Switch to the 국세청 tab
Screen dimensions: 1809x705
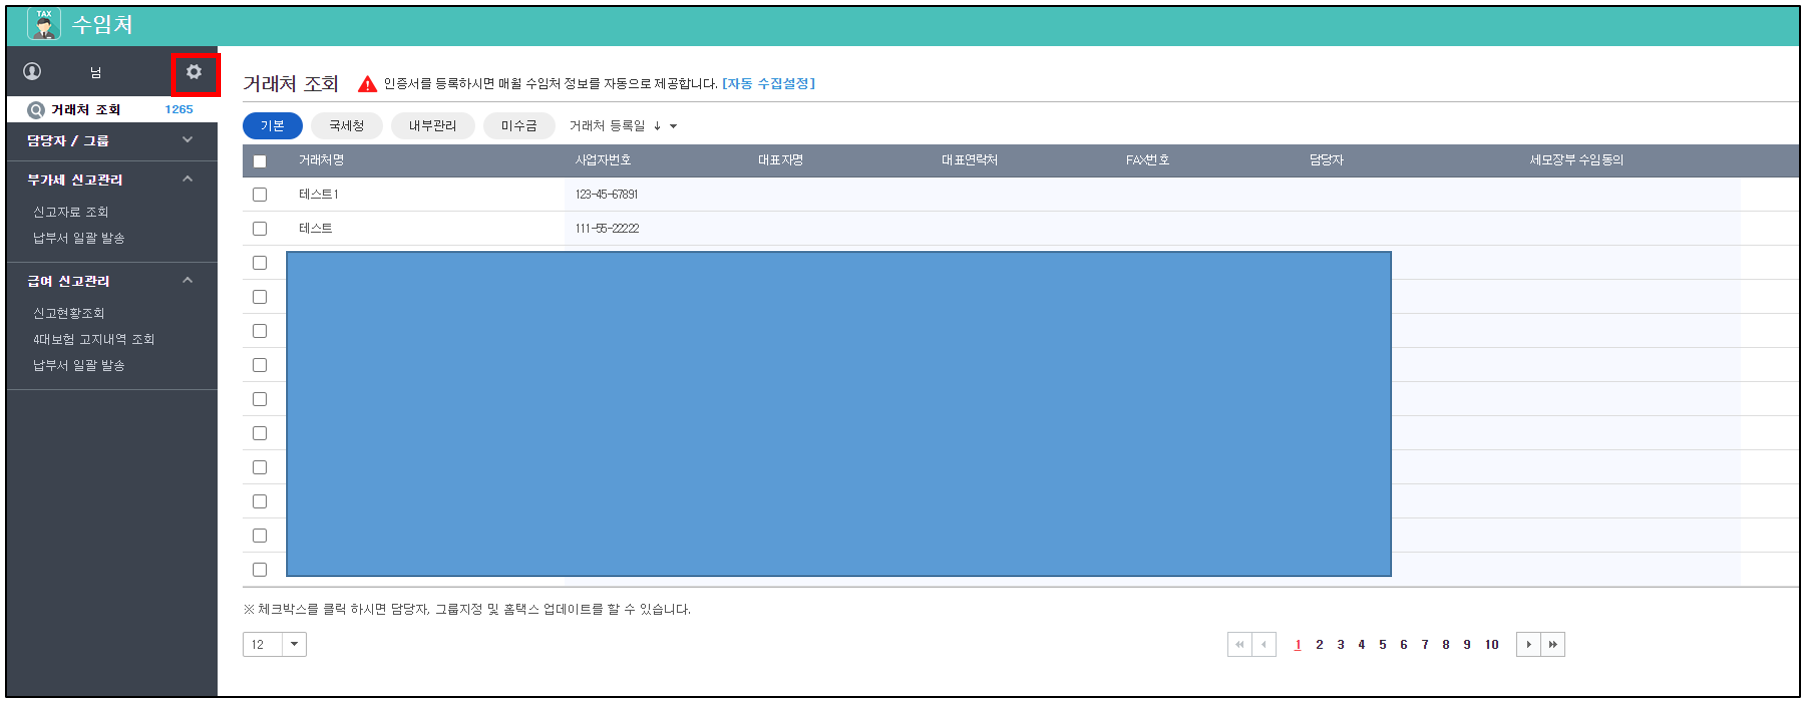pos(346,126)
